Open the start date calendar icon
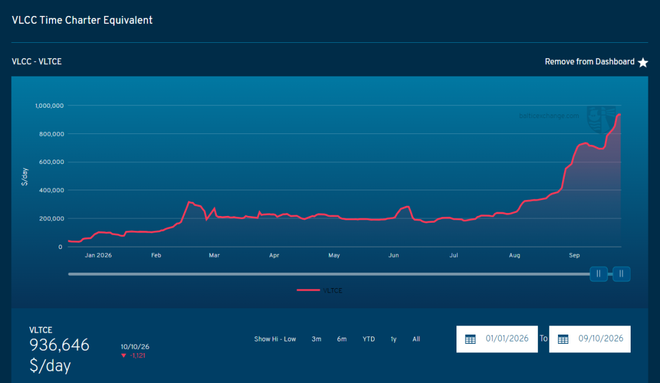The height and width of the screenshot is (383, 660). [x=470, y=339]
